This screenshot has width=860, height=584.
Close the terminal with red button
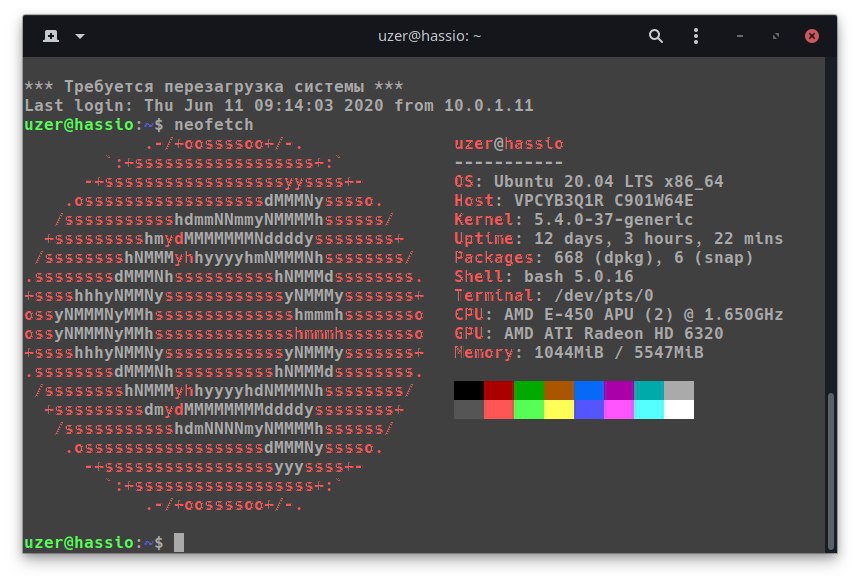[812, 36]
